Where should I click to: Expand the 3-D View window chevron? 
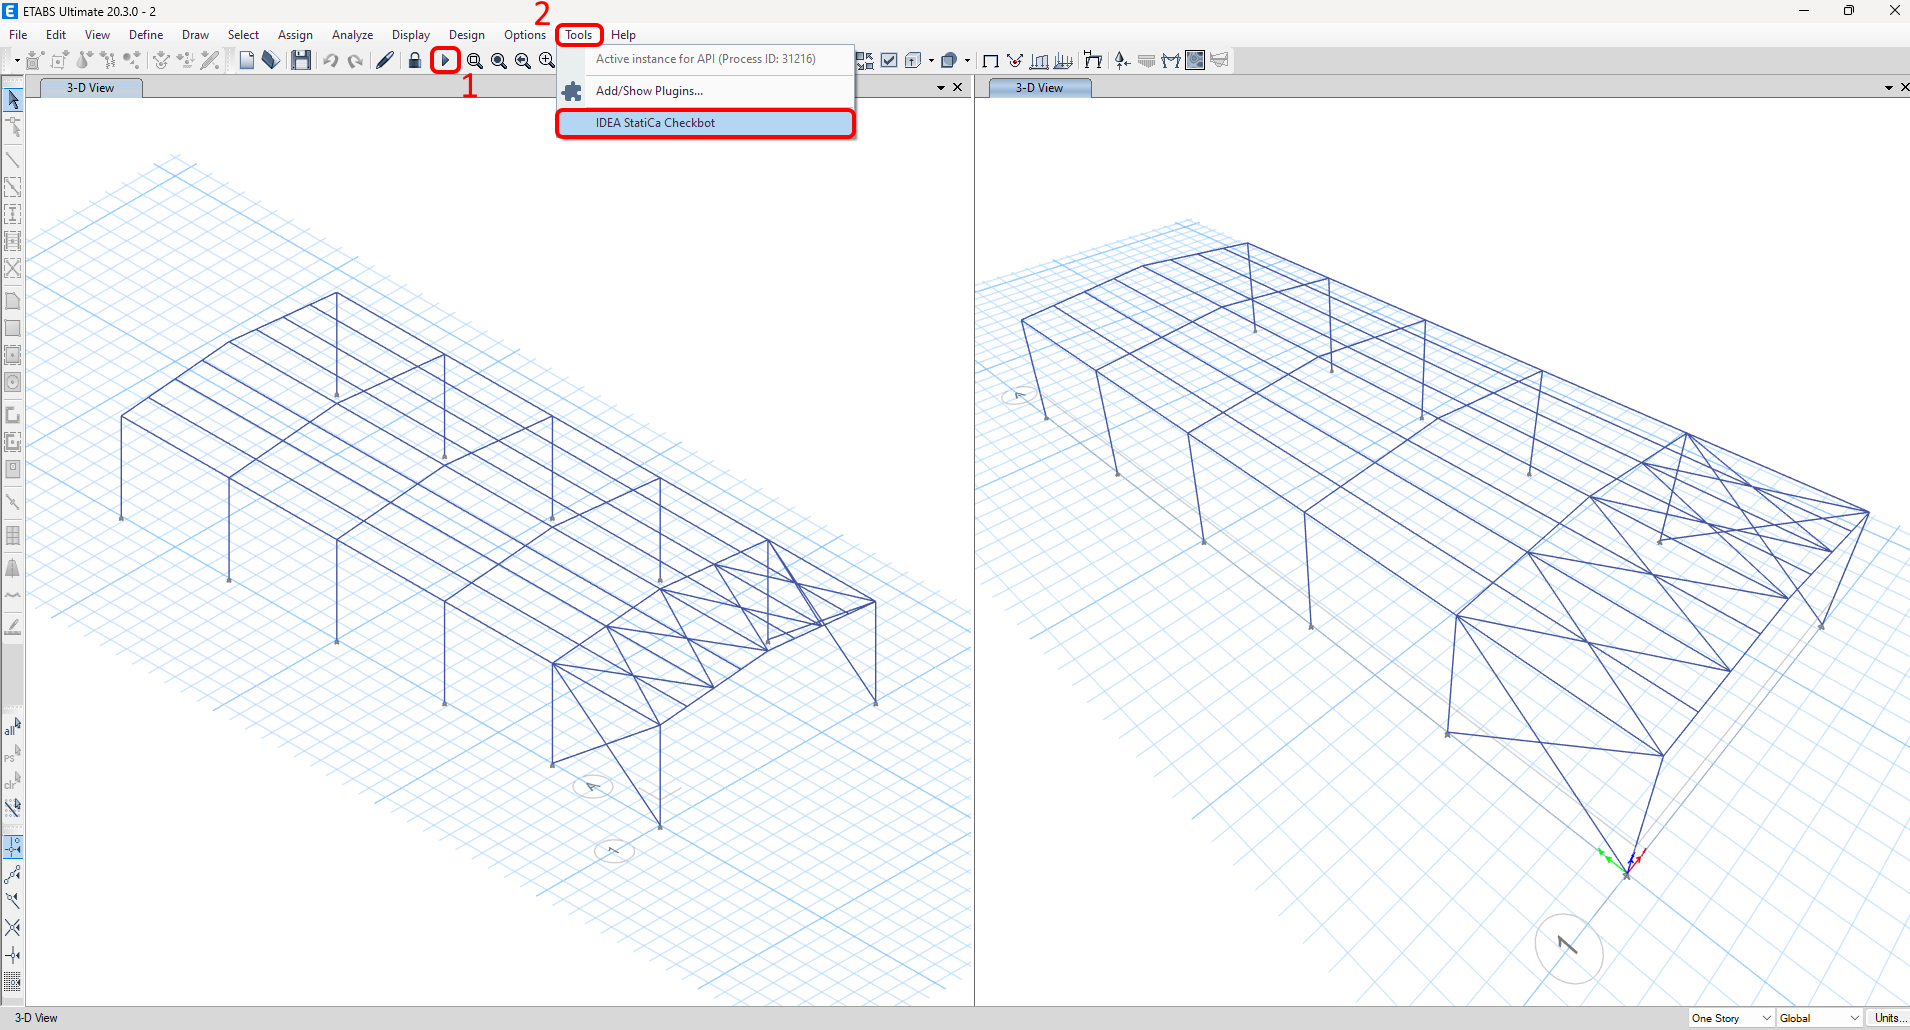(x=941, y=87)
